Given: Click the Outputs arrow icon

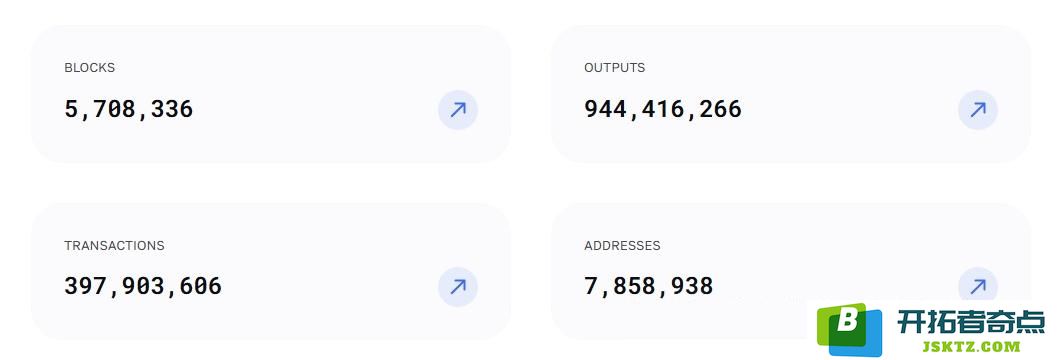Looking at the screenshot, I should click(977, 110).
